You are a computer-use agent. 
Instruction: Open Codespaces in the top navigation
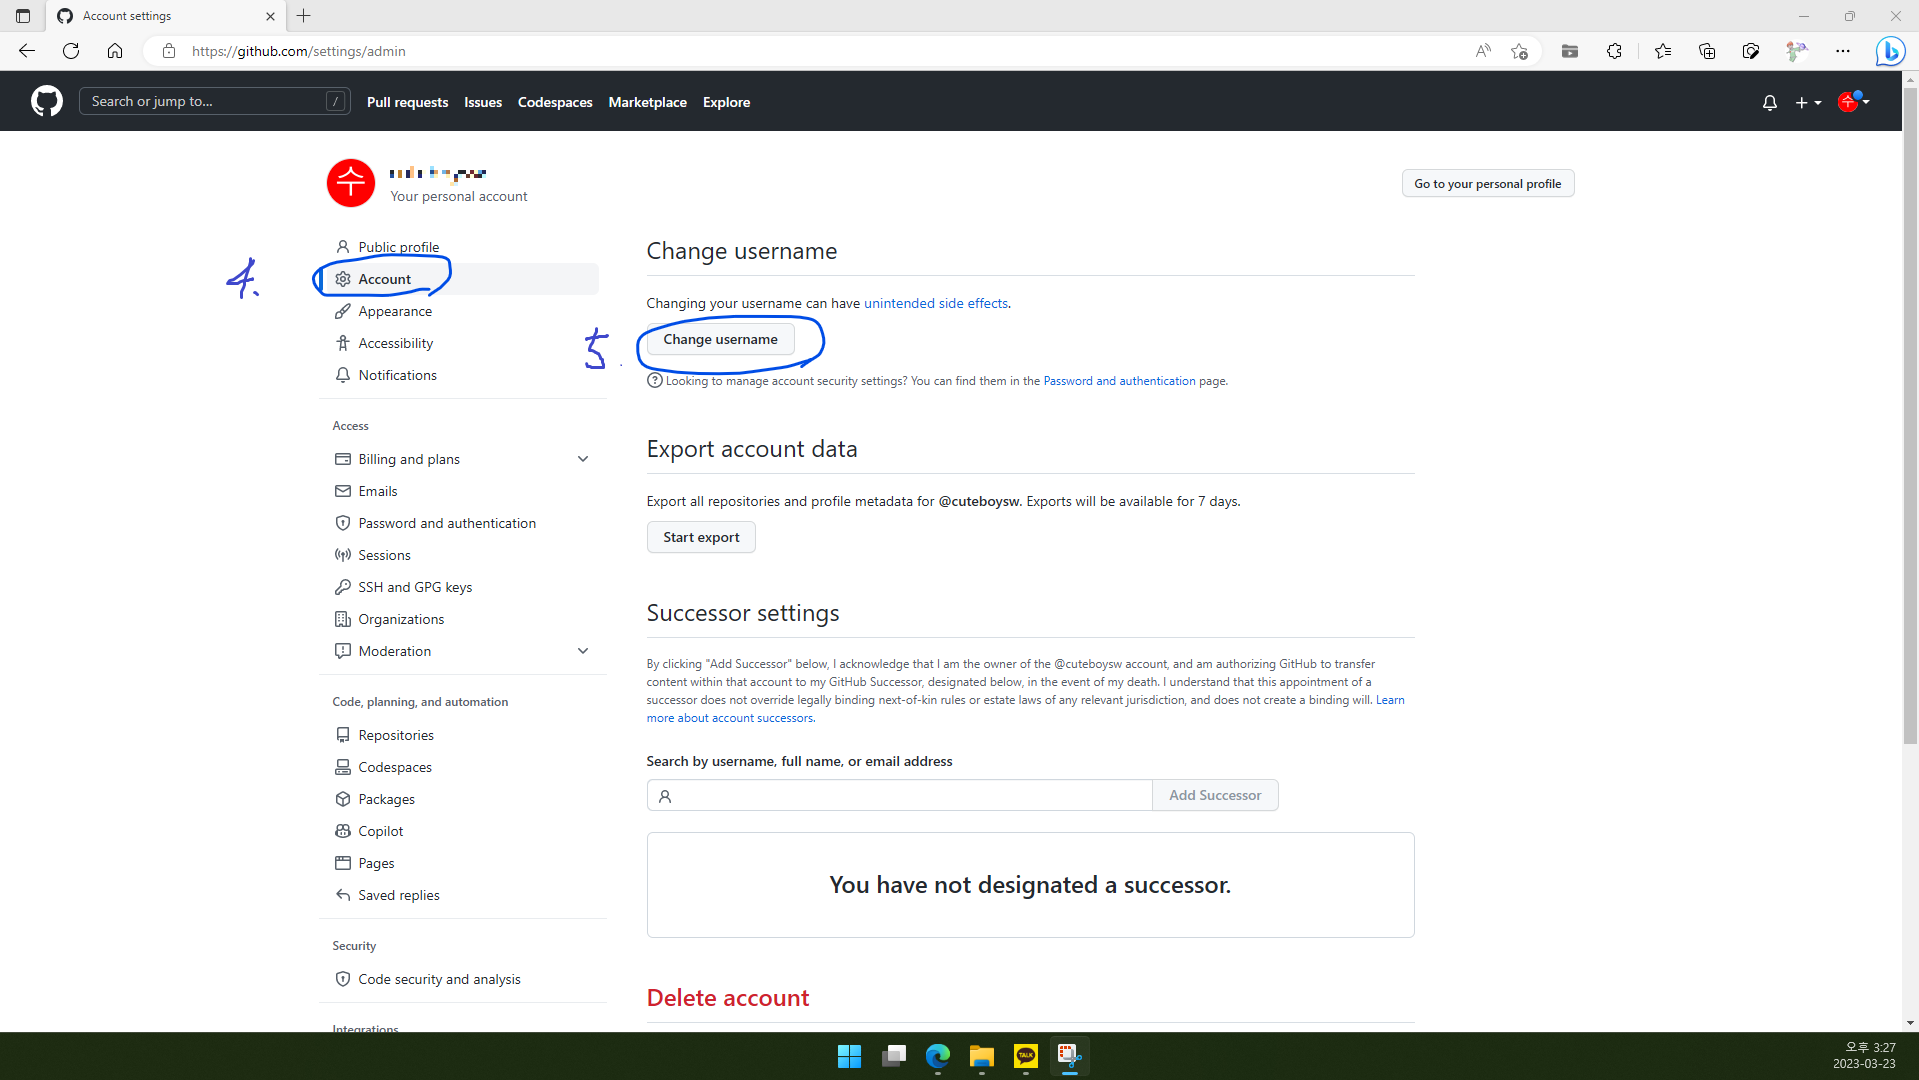point(555,102)
